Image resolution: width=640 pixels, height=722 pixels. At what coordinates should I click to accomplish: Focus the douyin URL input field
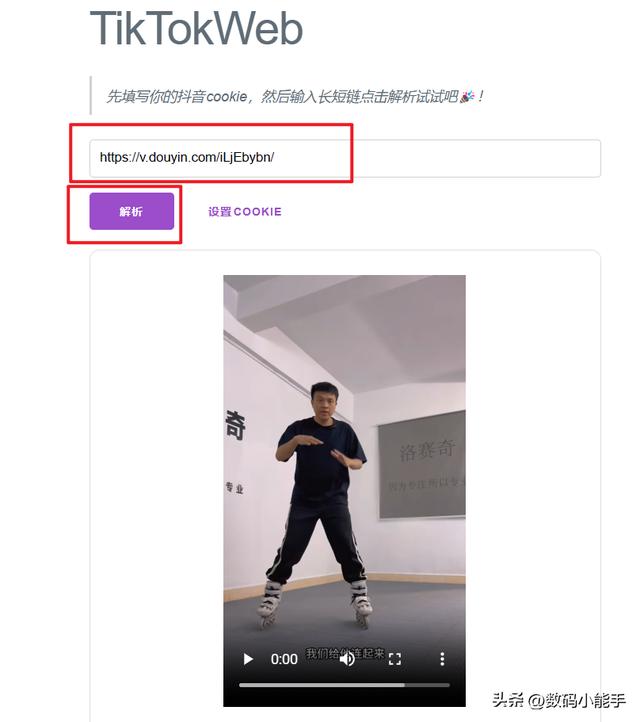[345, 158]
